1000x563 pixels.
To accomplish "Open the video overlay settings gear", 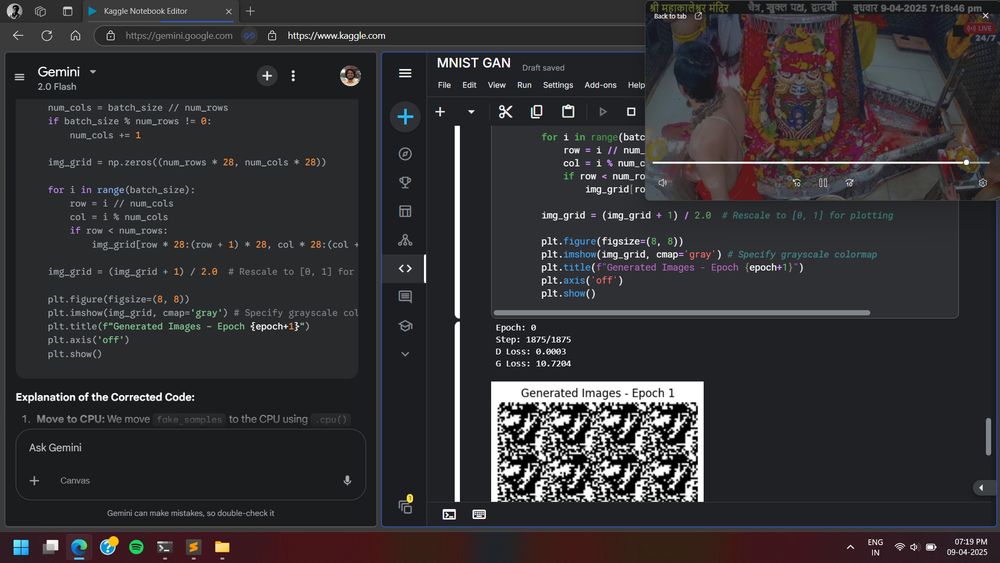I will point(983,182).
